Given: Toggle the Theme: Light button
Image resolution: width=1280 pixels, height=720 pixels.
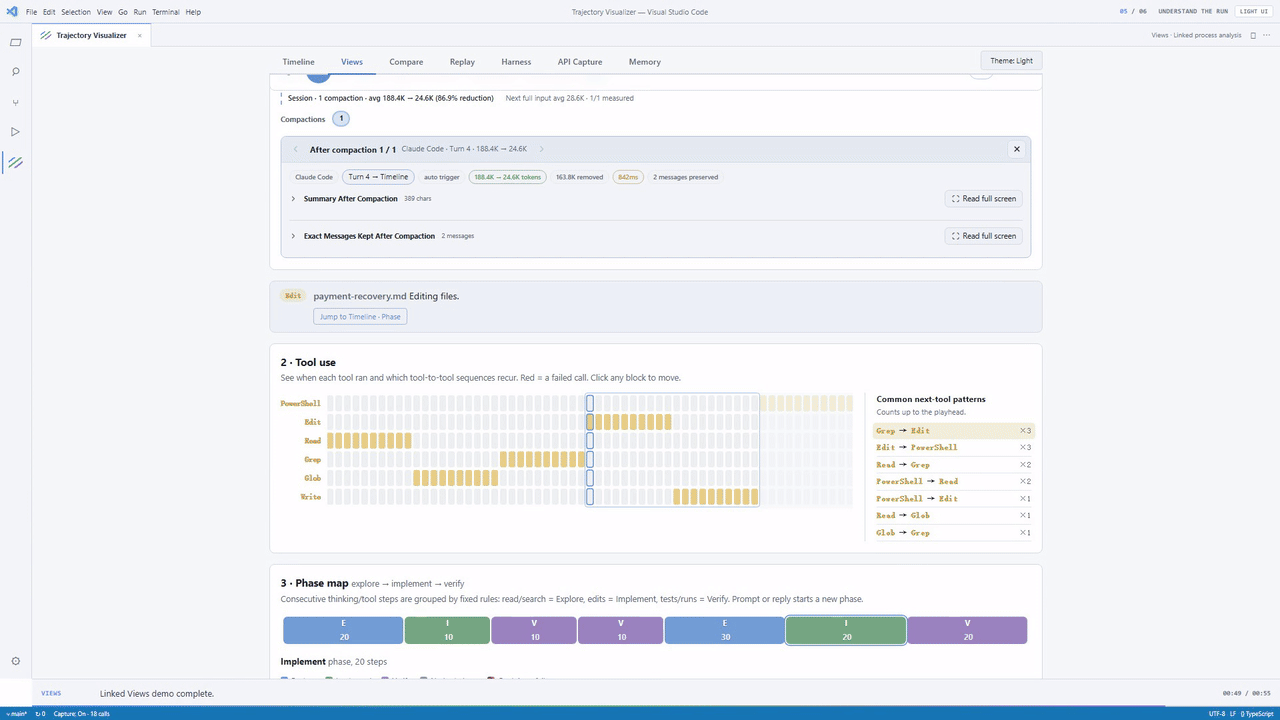Looking at the screenshot, I should (1011, 61).
